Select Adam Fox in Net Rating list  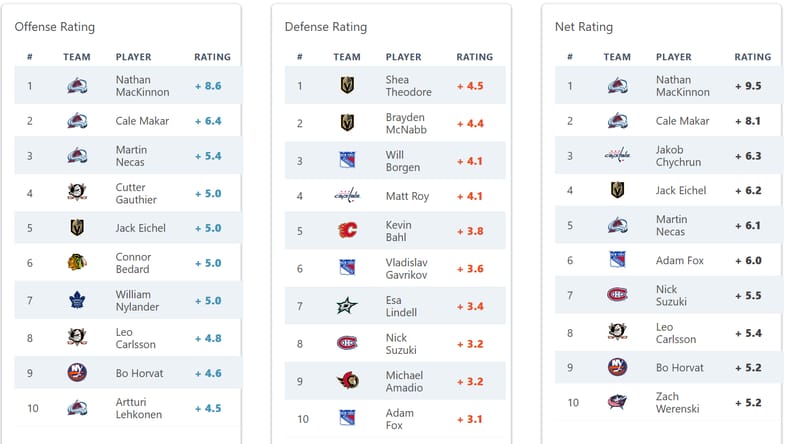pos(680,261)
